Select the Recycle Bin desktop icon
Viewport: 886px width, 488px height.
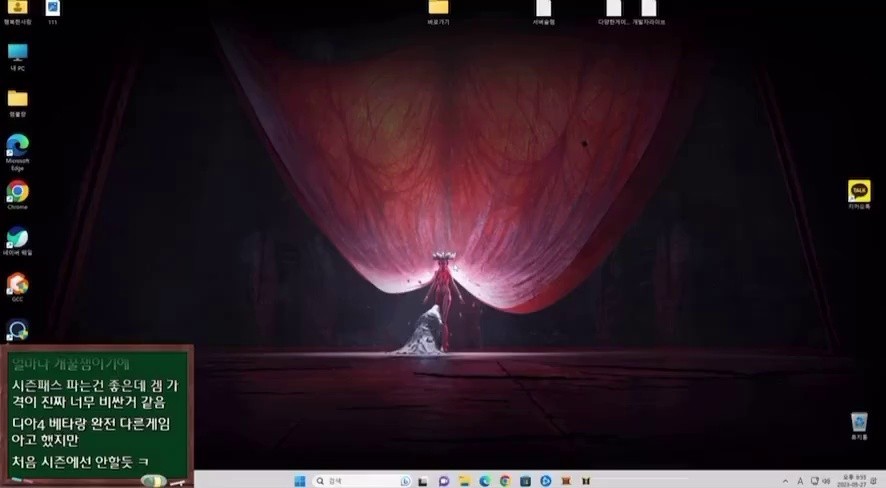pyautogui.click(x=858, y=422)
